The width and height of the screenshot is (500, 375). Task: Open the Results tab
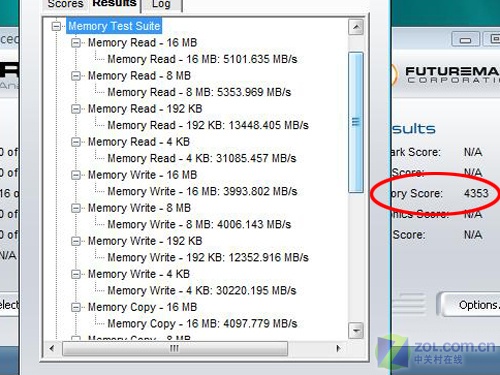point(114,4)
